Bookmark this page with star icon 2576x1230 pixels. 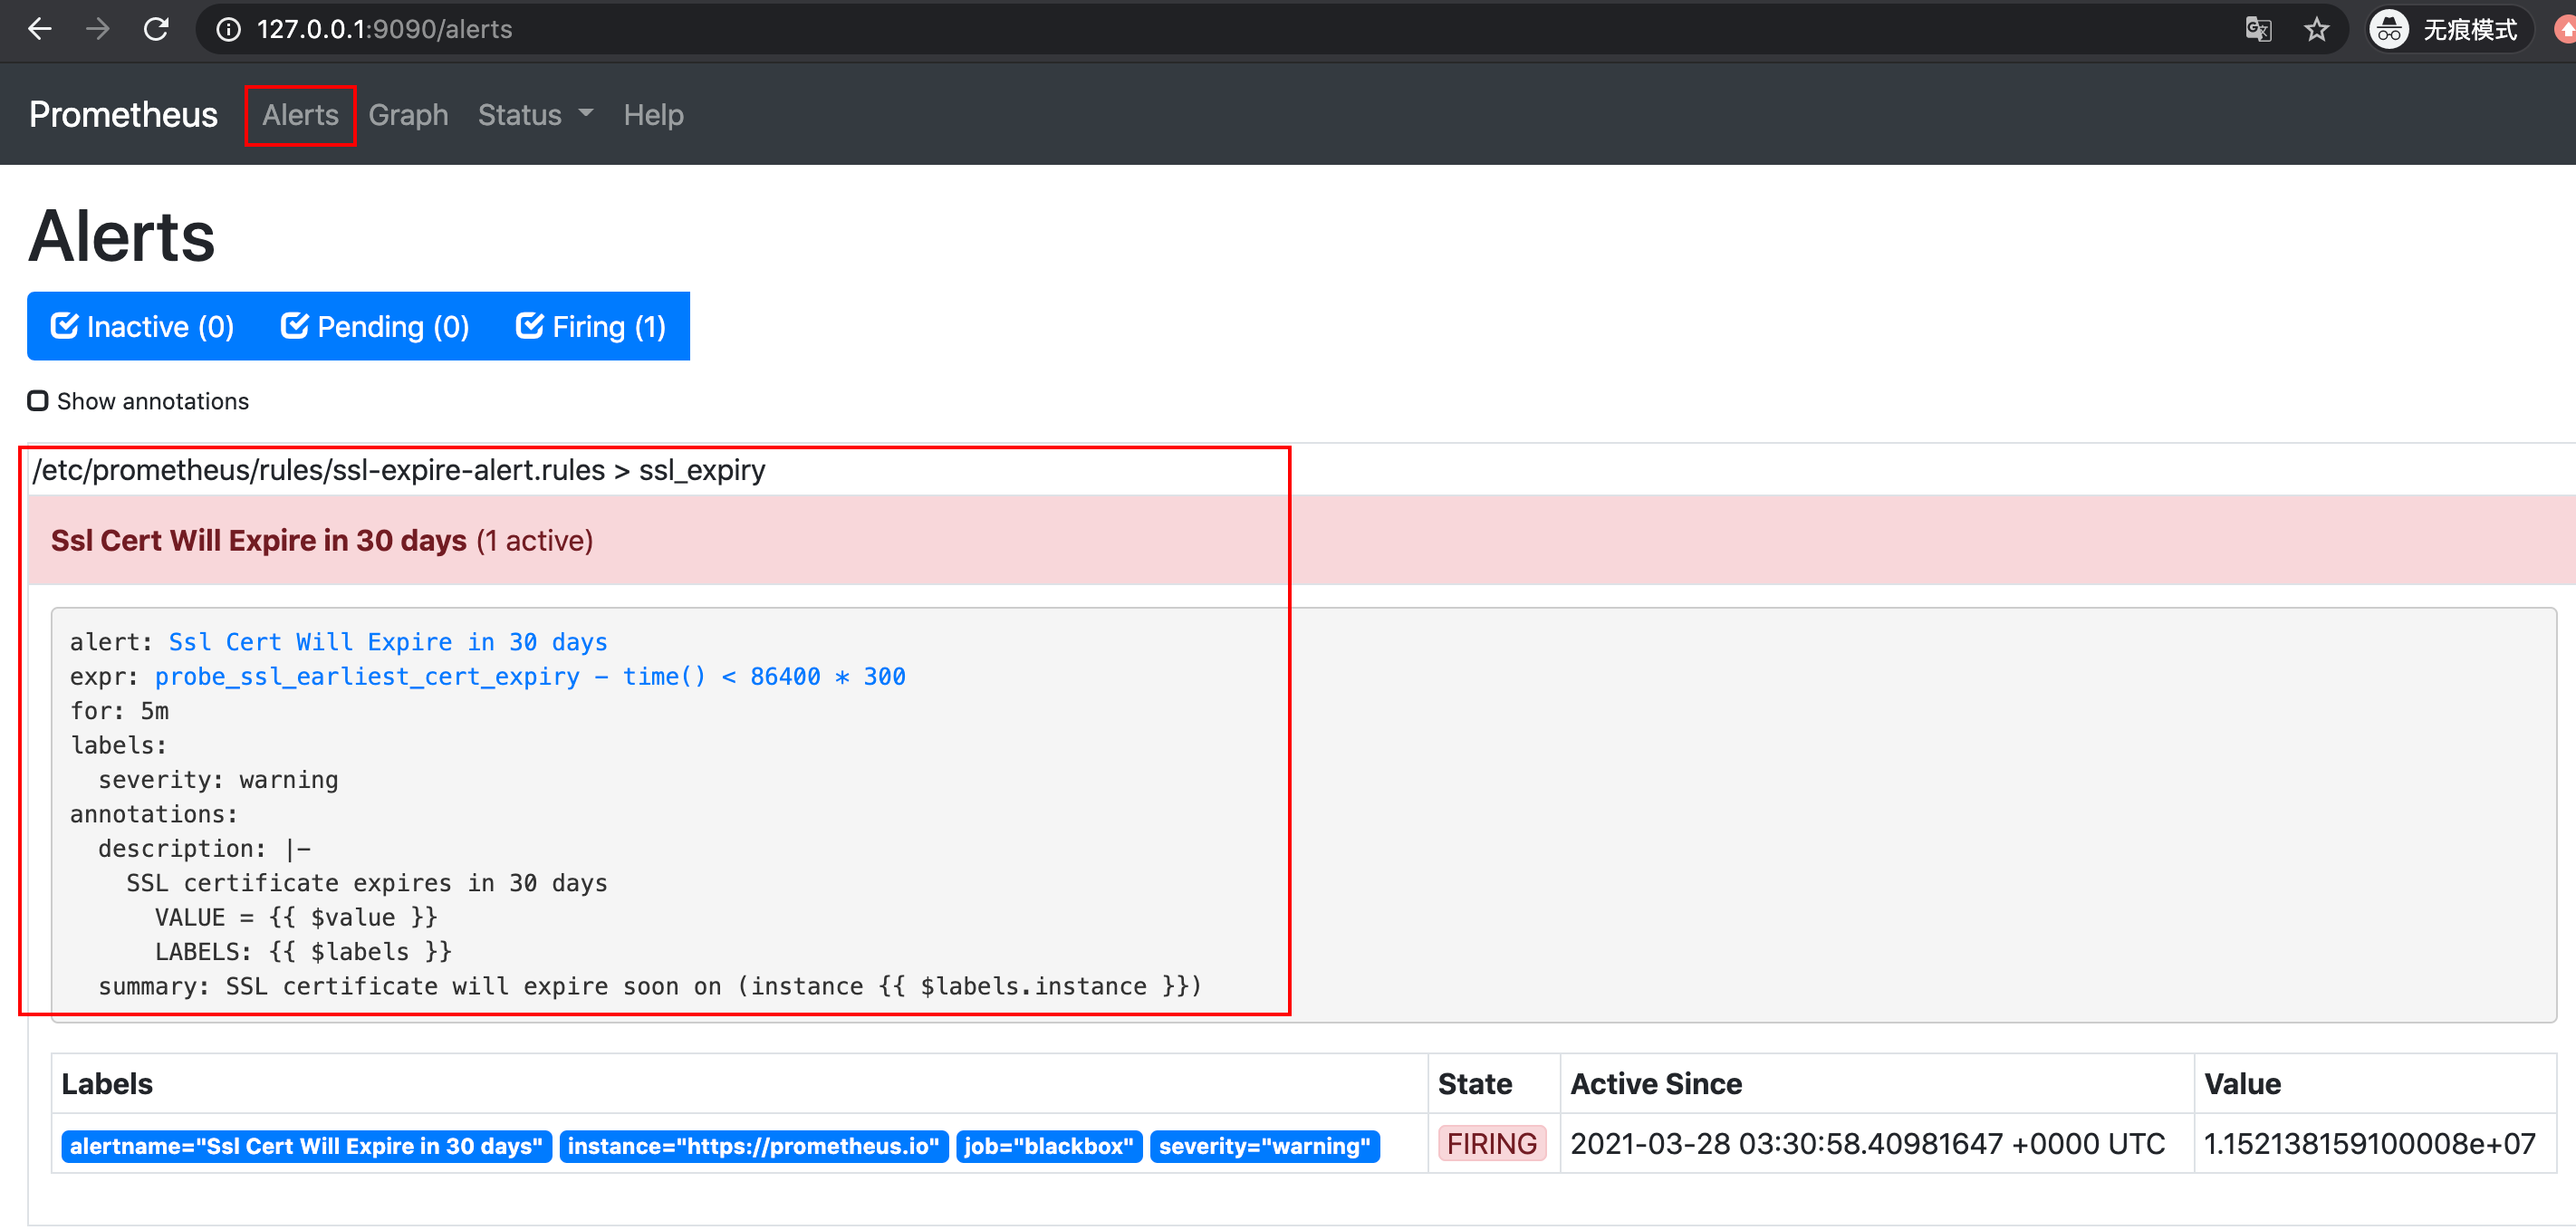(x=2316, y=29)
